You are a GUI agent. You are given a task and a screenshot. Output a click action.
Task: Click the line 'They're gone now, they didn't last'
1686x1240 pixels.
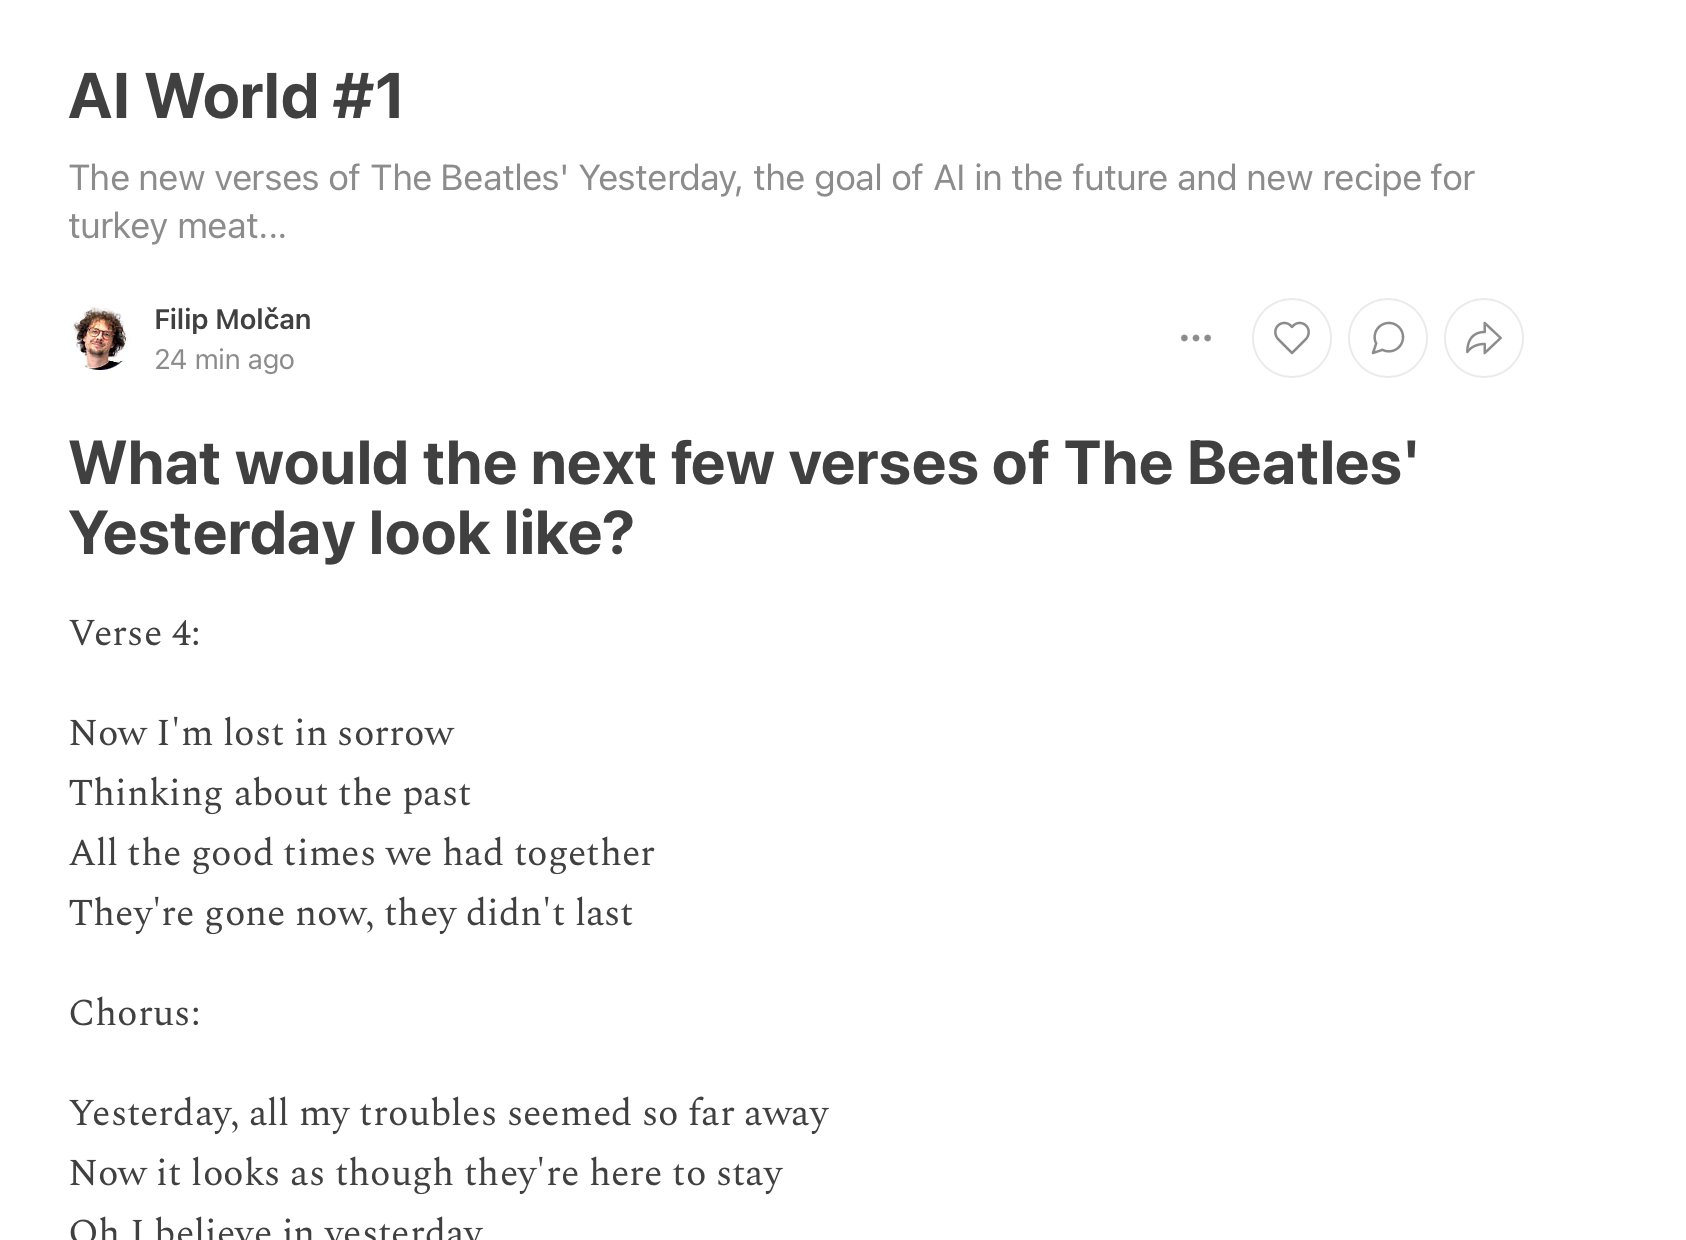350,913
